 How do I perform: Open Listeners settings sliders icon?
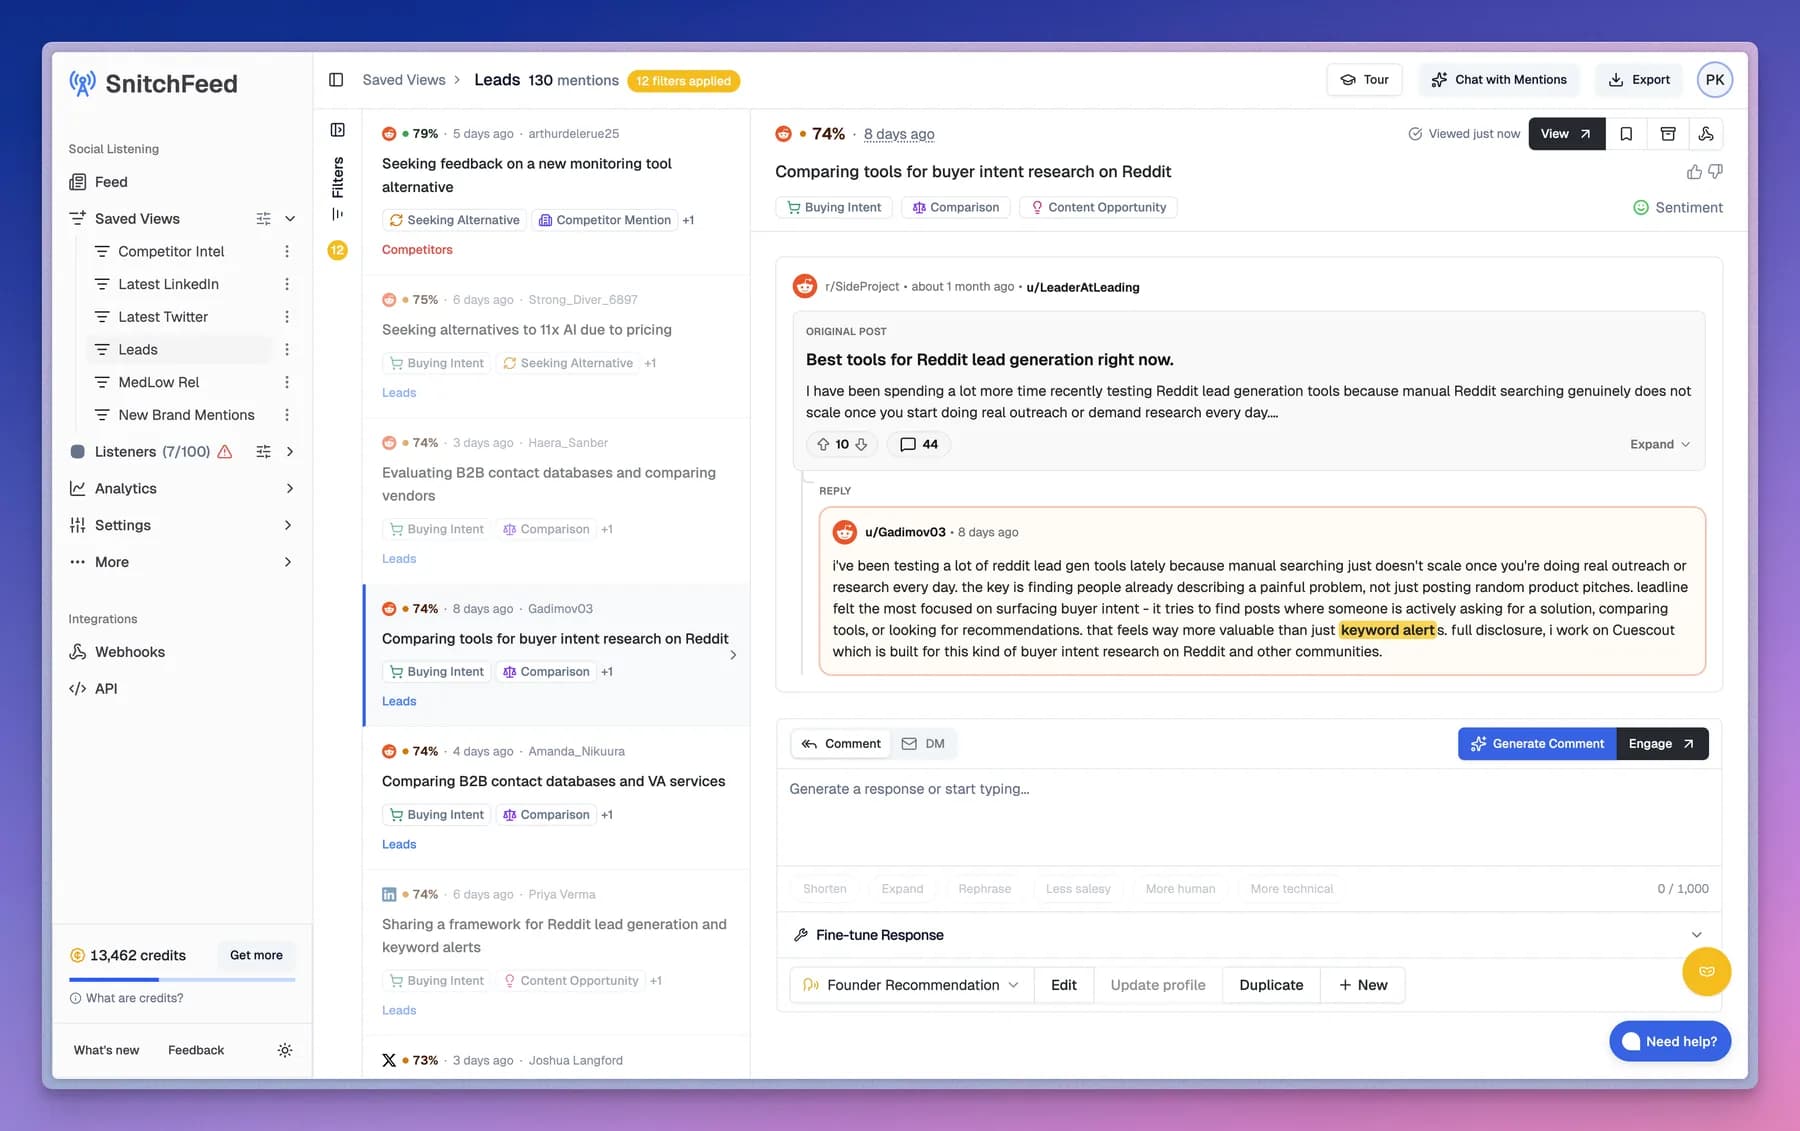pyautogui.click(x=263, y=452)
